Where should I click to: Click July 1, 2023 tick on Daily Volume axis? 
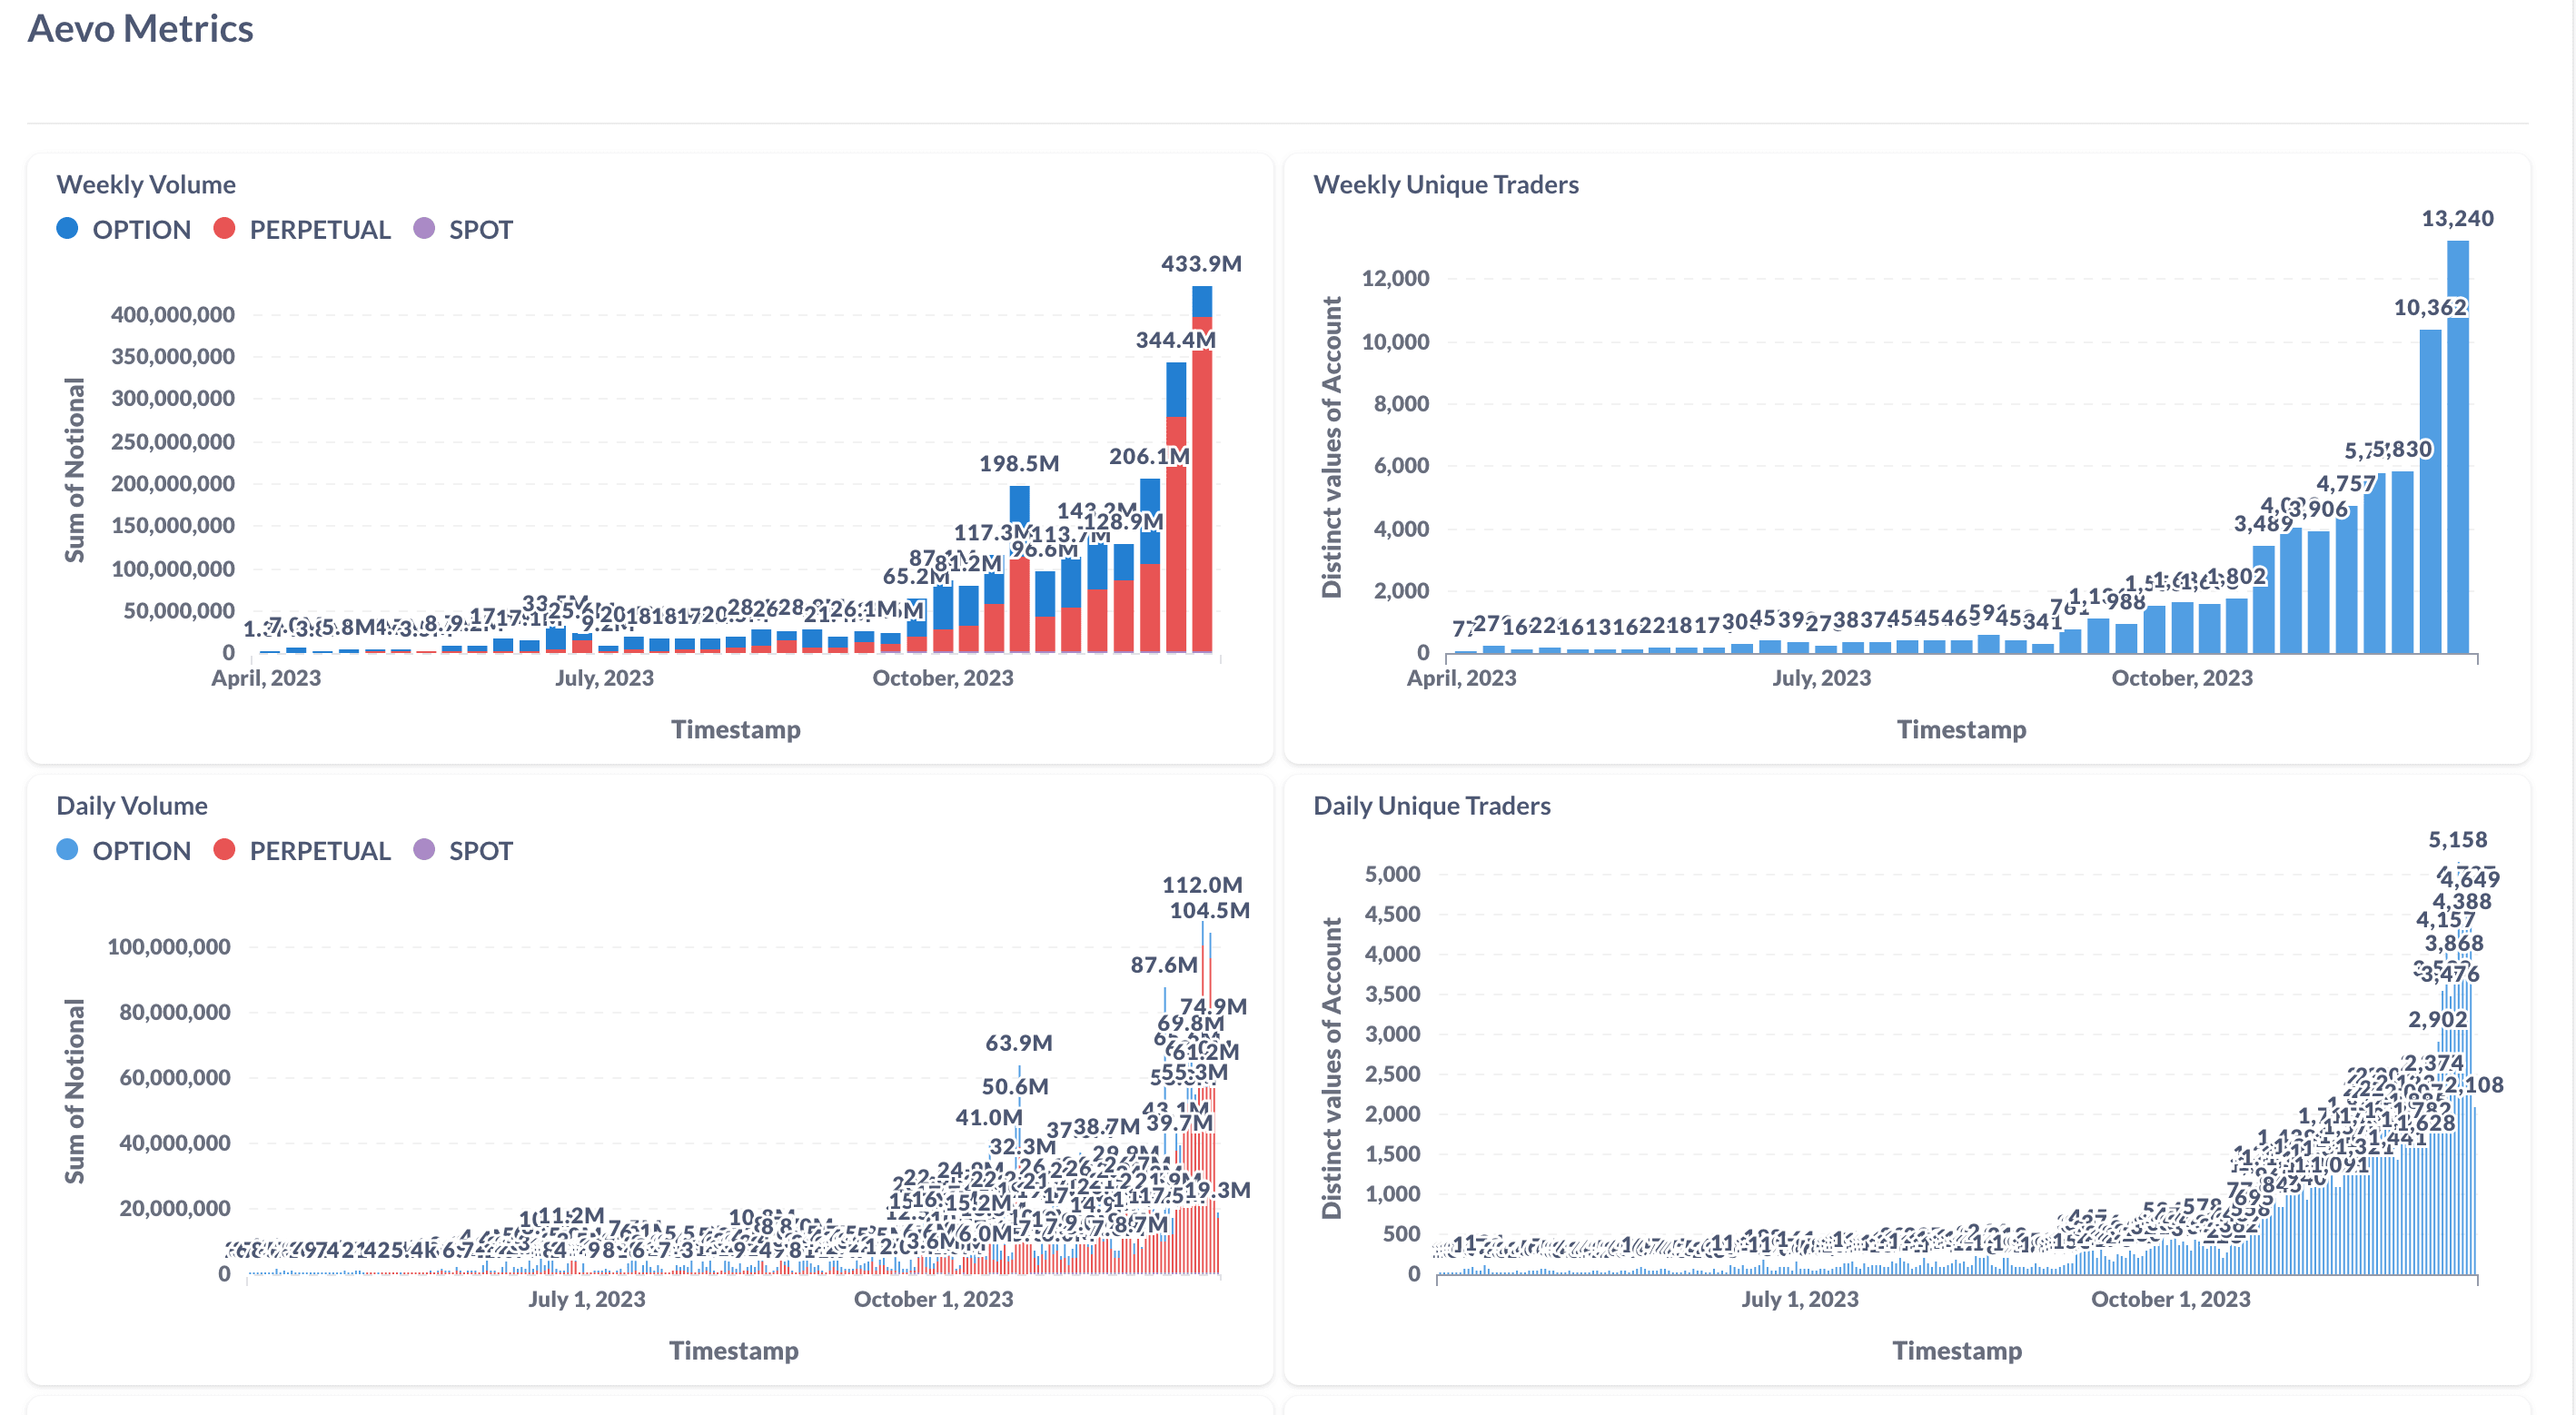point(586,1299)
